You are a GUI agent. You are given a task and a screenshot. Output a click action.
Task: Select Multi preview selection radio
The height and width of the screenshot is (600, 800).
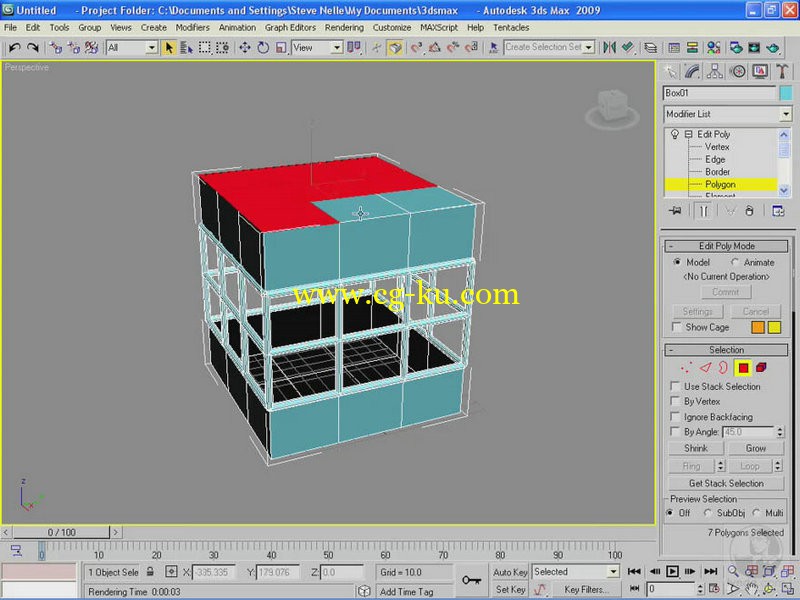756,513
